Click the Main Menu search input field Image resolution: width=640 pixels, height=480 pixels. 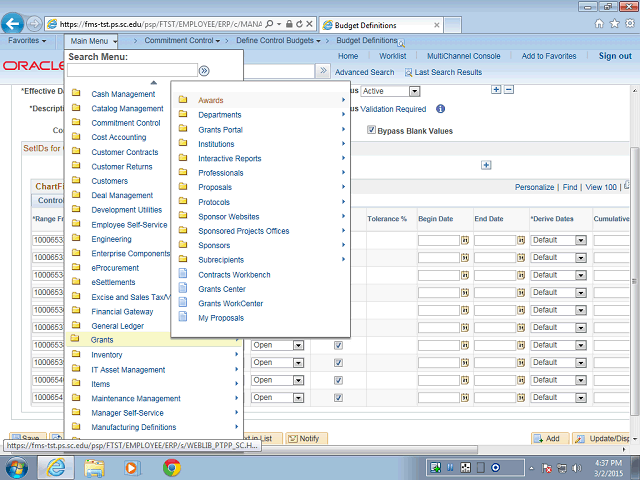pyautogui.click(x=131, y=71)
